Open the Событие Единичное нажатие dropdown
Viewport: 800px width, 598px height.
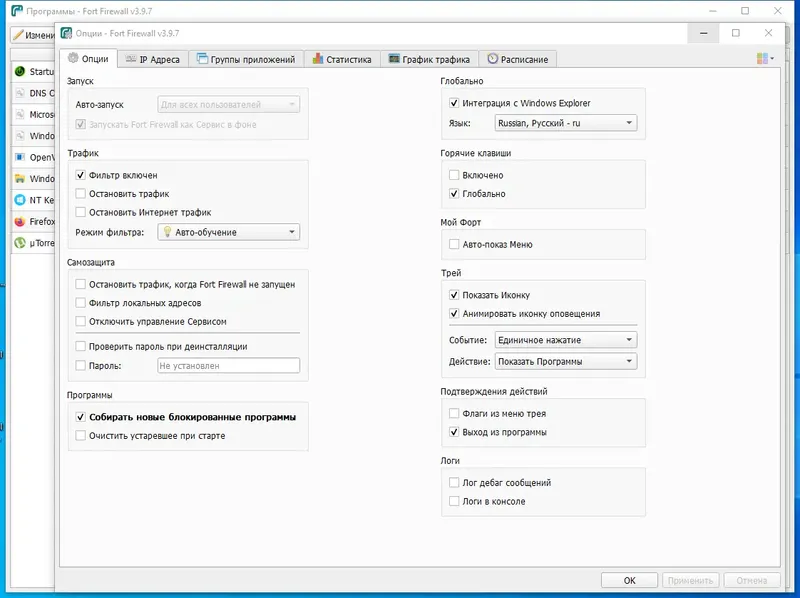(566, 339)
